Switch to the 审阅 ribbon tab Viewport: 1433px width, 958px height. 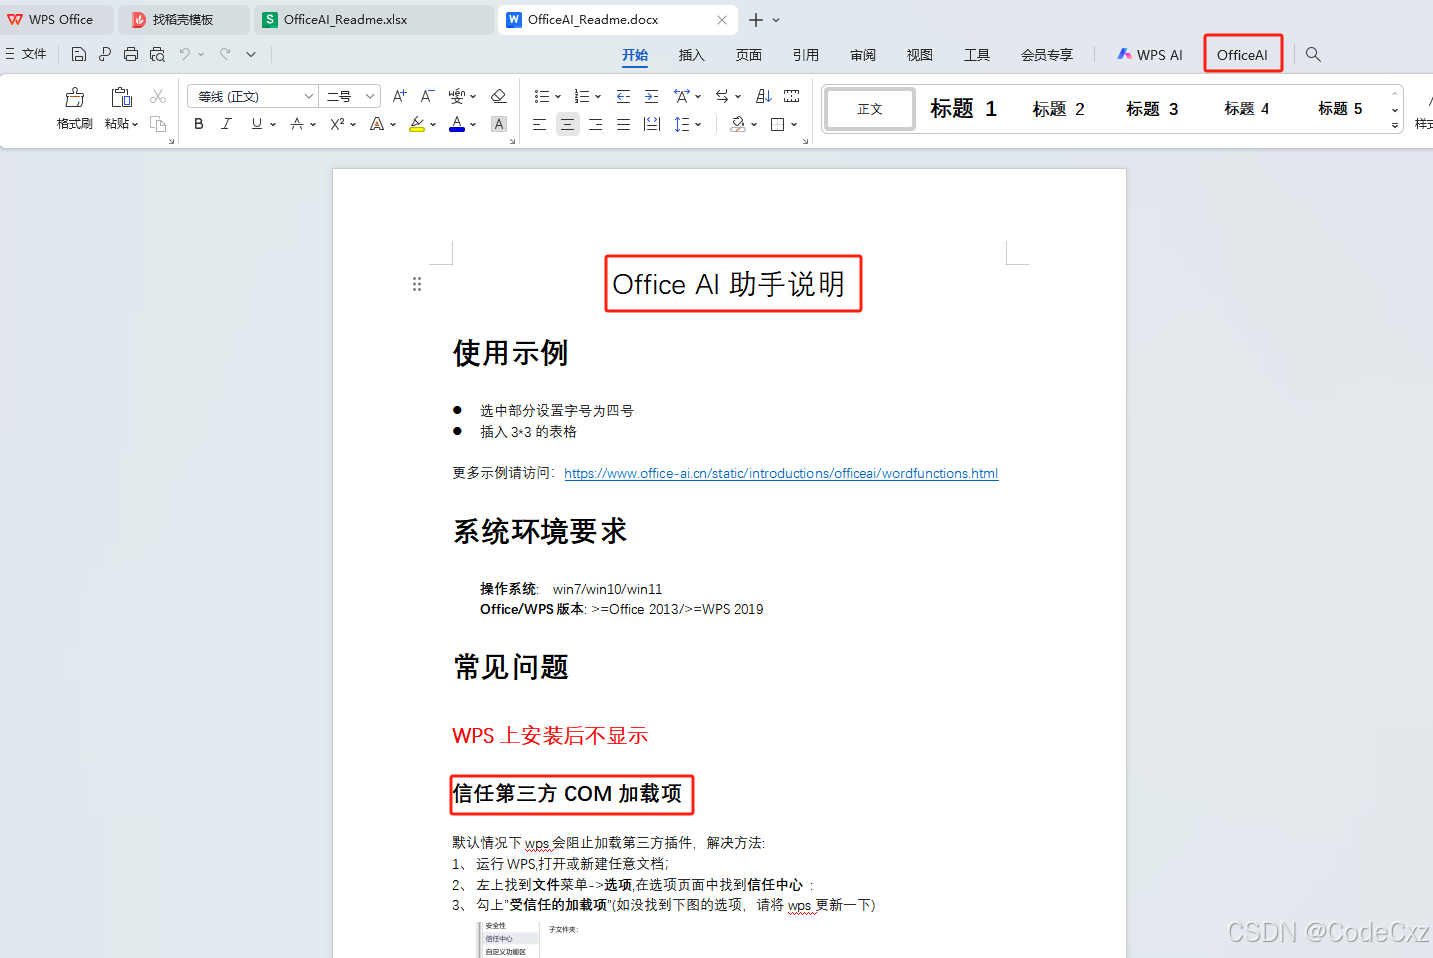pyautogui.click(x=862, y=55)
